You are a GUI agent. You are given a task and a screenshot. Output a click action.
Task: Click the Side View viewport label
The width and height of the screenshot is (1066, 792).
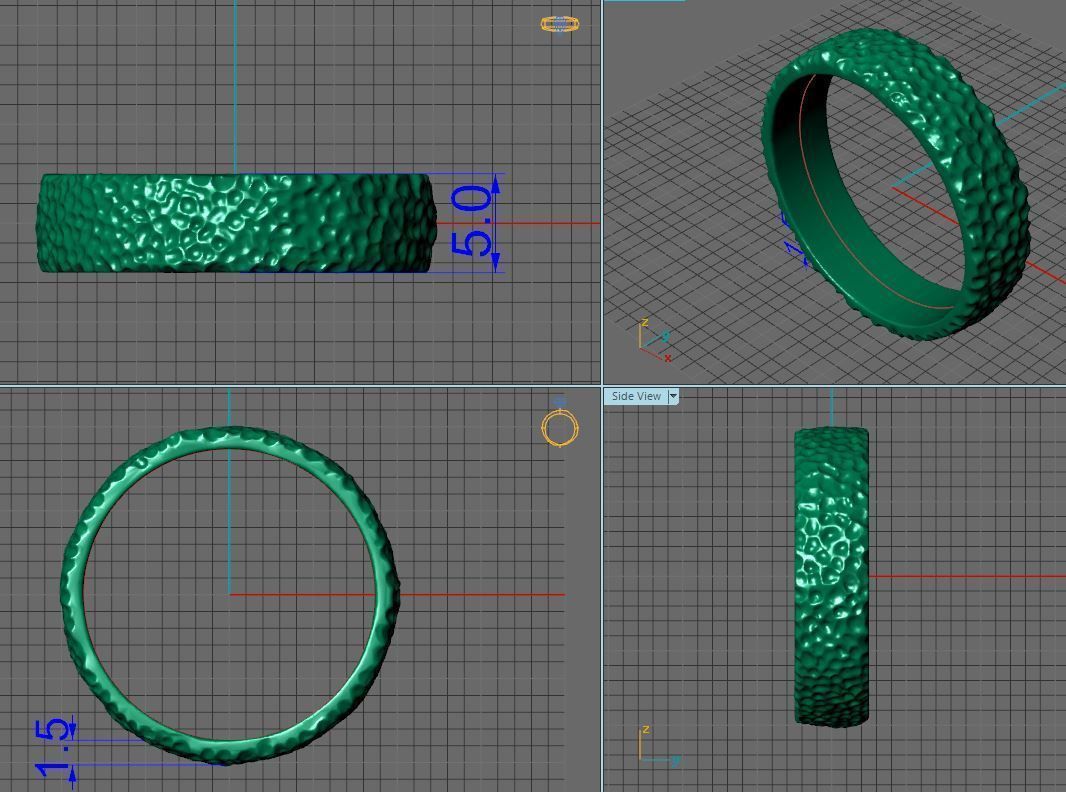coord(636,396)
